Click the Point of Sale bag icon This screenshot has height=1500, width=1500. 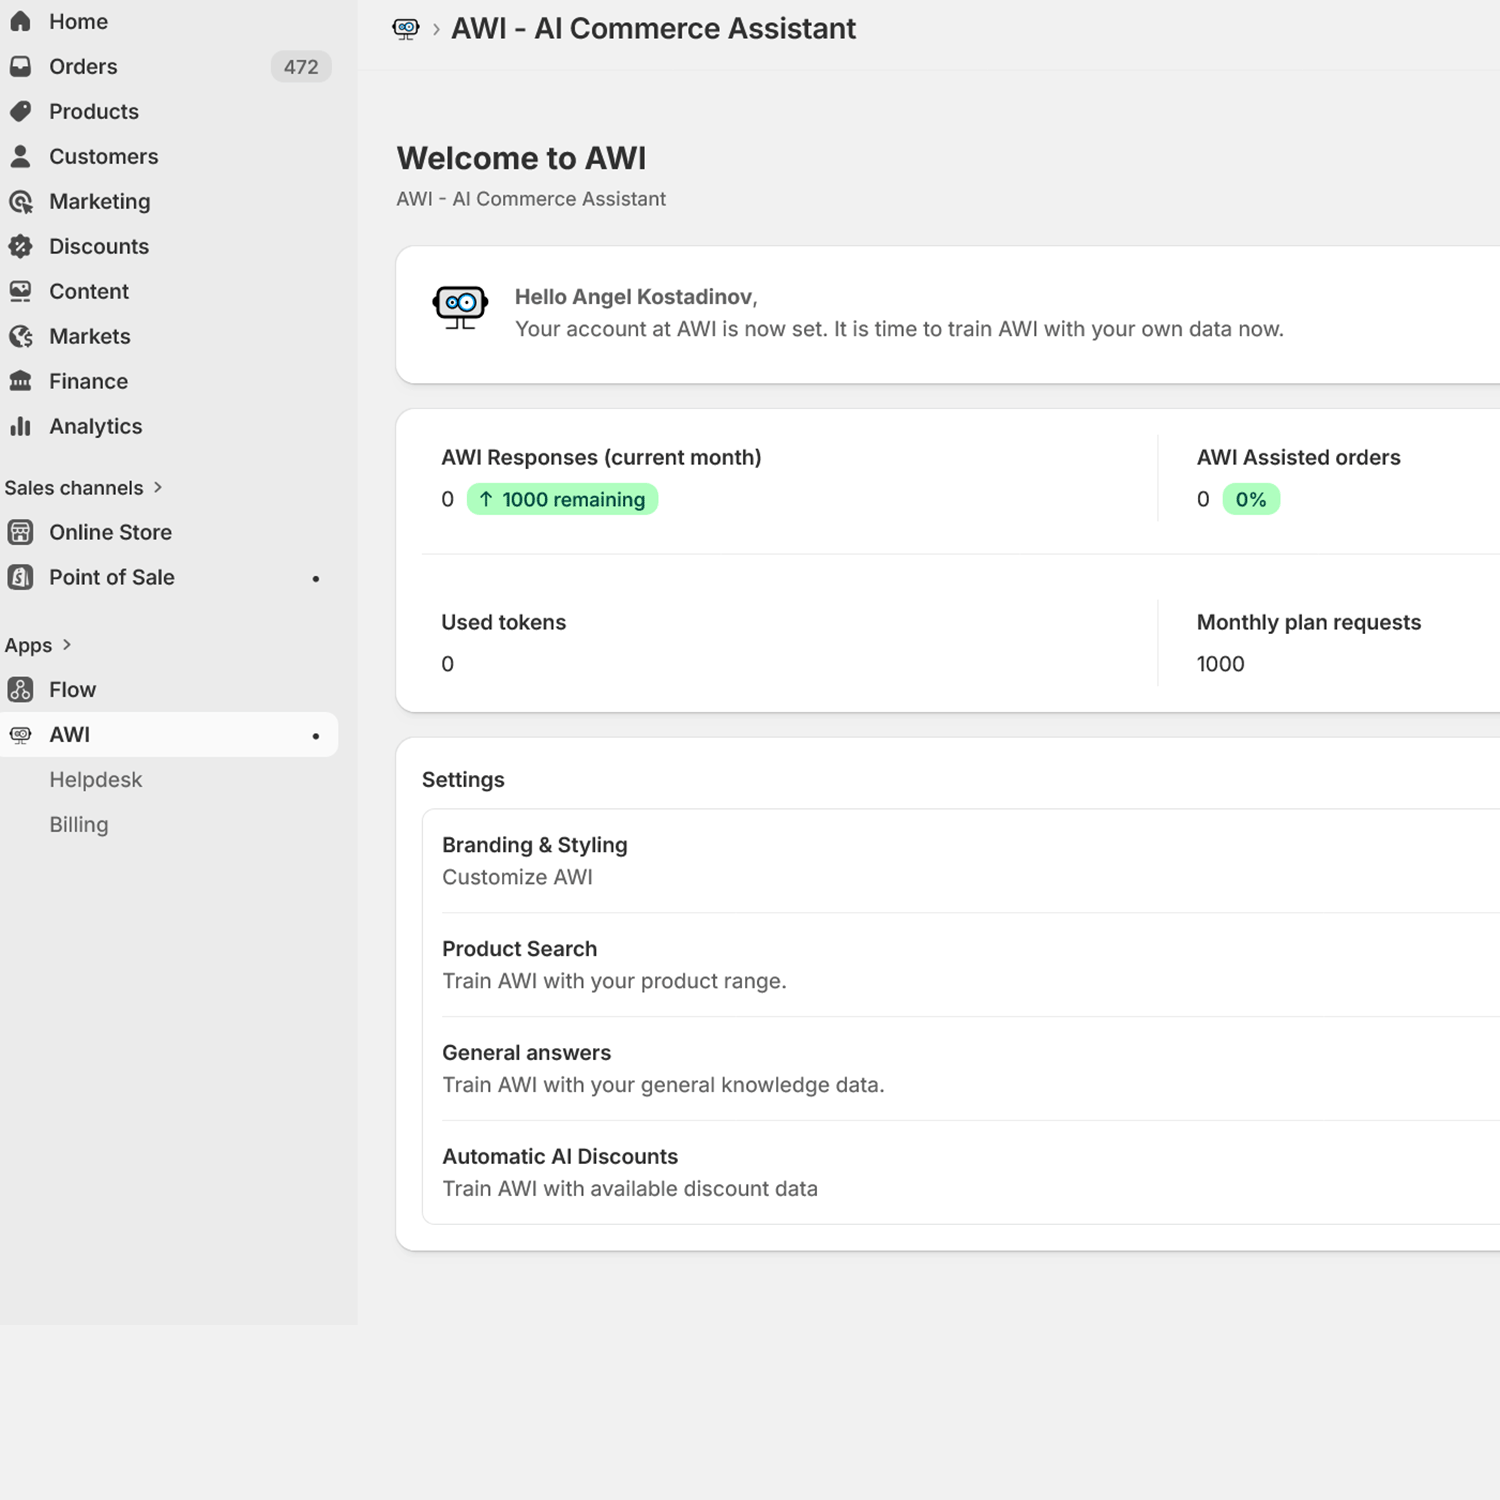[x=20, y=577]
